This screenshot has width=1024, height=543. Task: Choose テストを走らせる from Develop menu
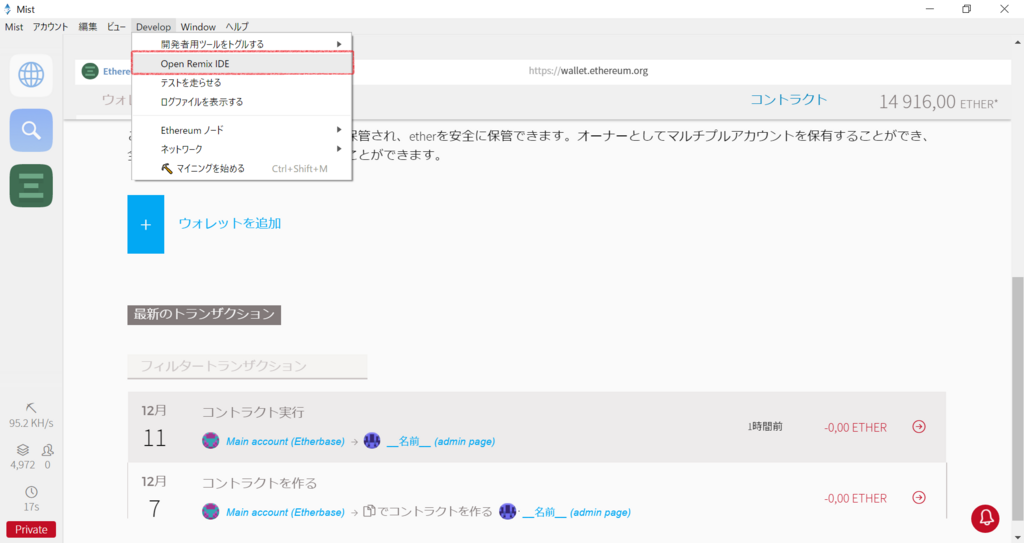[x=242, y=83]
